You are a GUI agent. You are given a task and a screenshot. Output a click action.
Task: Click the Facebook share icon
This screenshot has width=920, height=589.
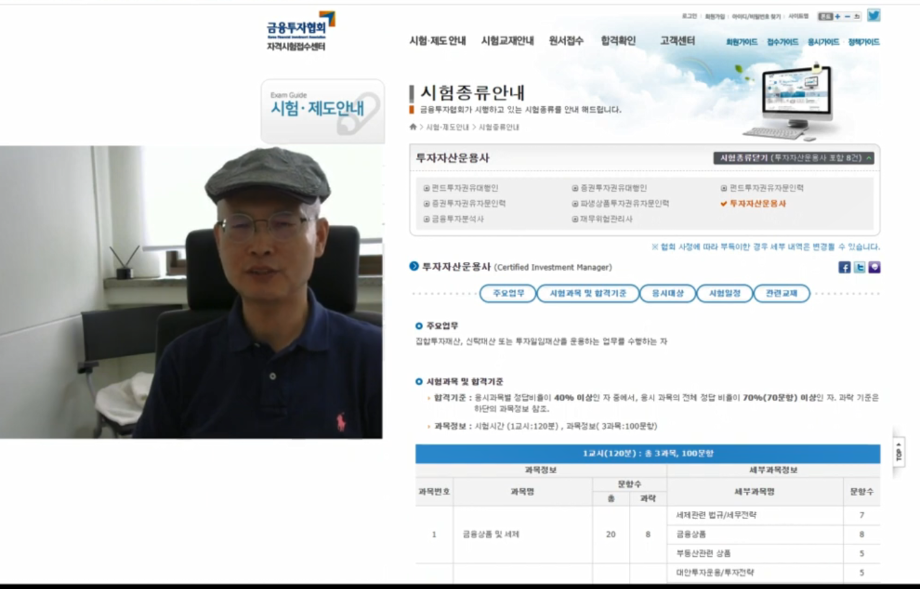pyautogui.click(x=845, y=268)
